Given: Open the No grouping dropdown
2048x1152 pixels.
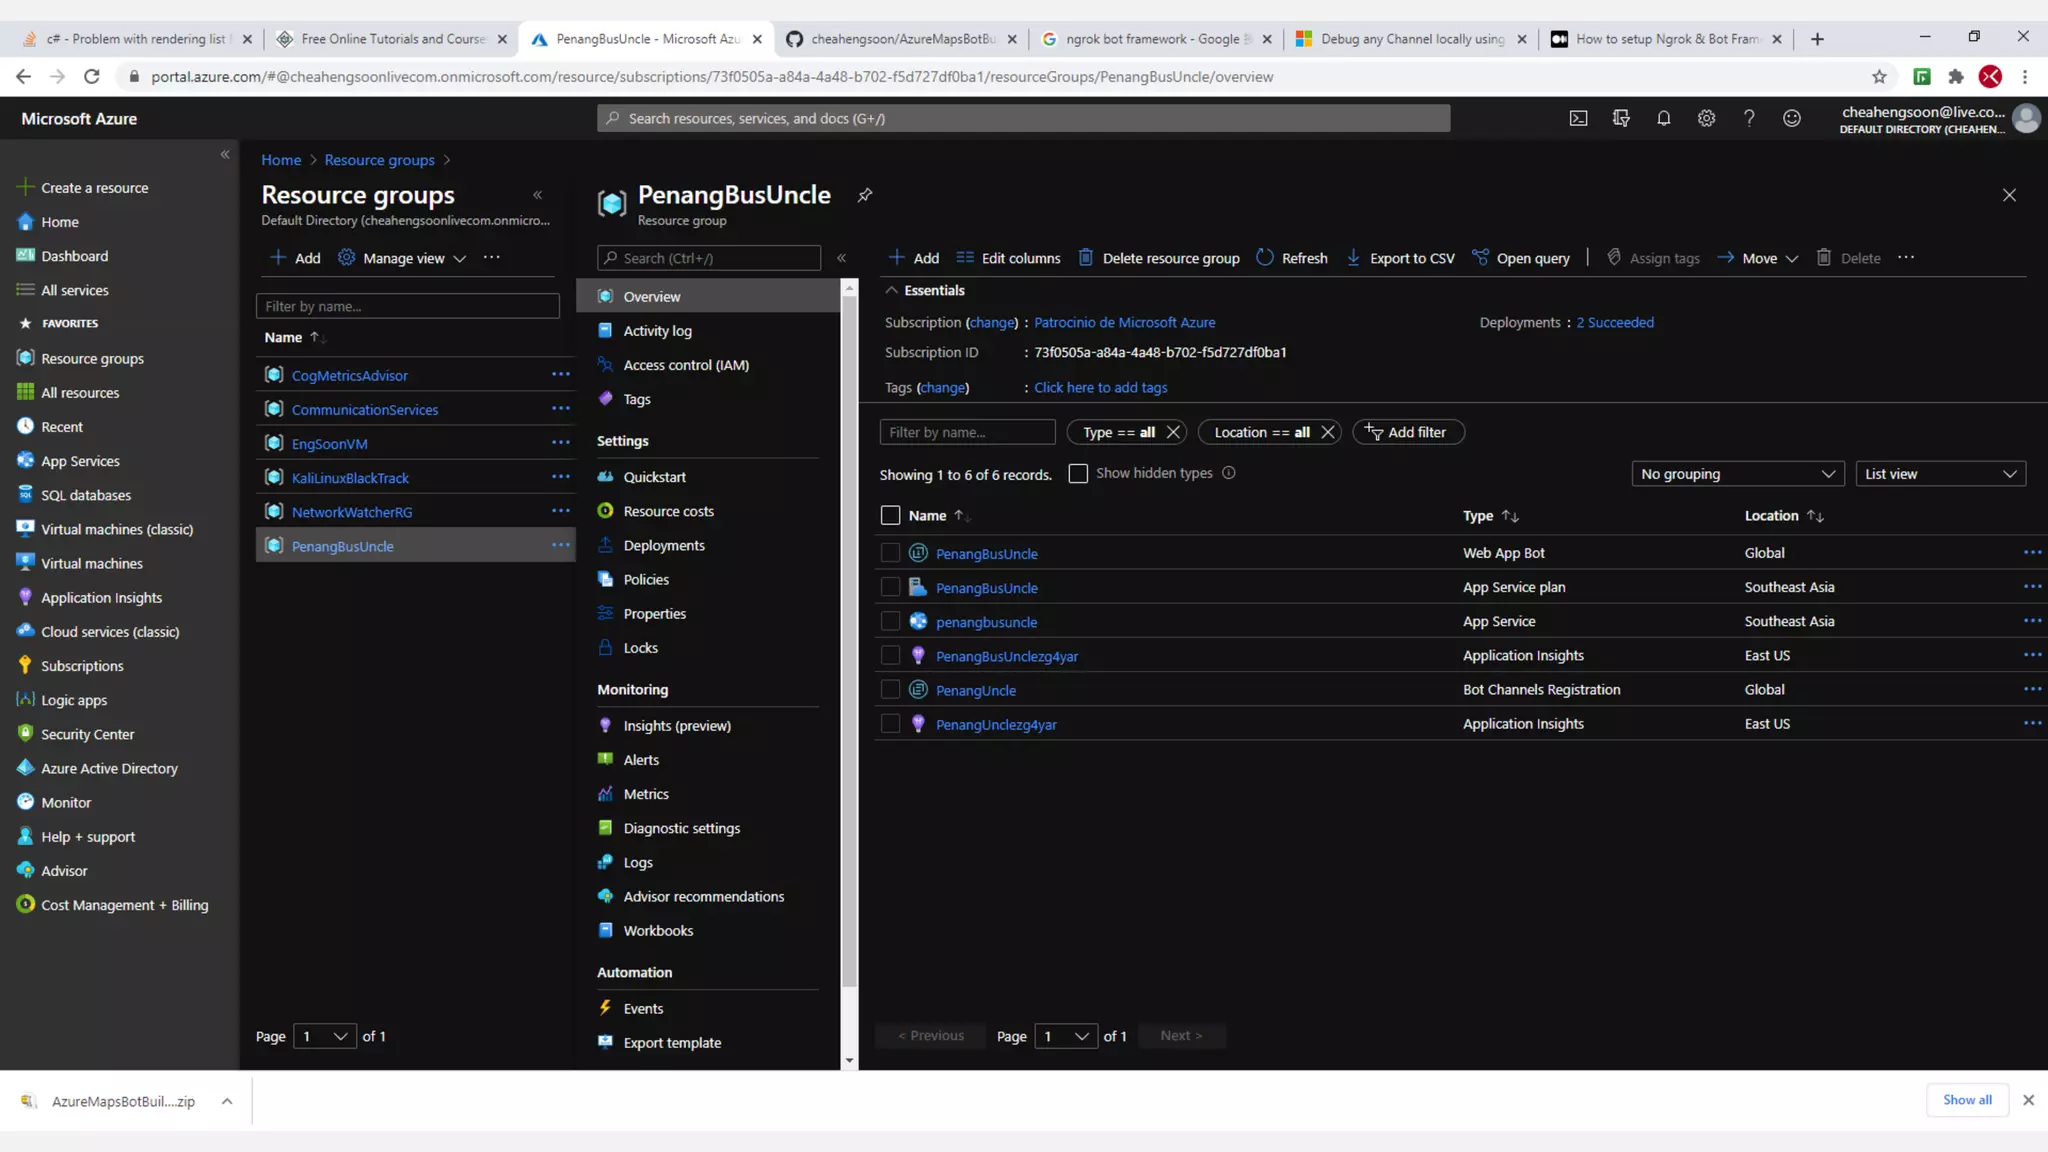Looking at the screenshot, I should tap(1737, 474).
